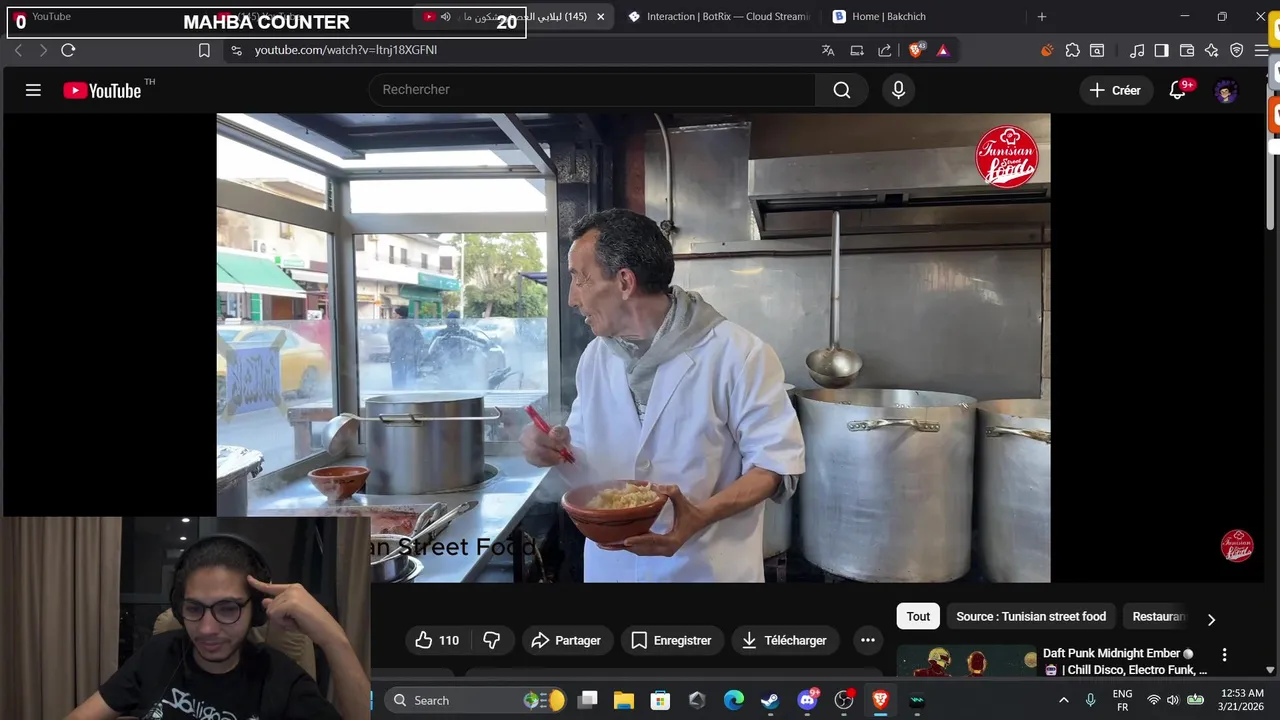Go forward in the browser
Image resolution: width=1280 pixels, height=720 pixels.
tap(42, 50)
